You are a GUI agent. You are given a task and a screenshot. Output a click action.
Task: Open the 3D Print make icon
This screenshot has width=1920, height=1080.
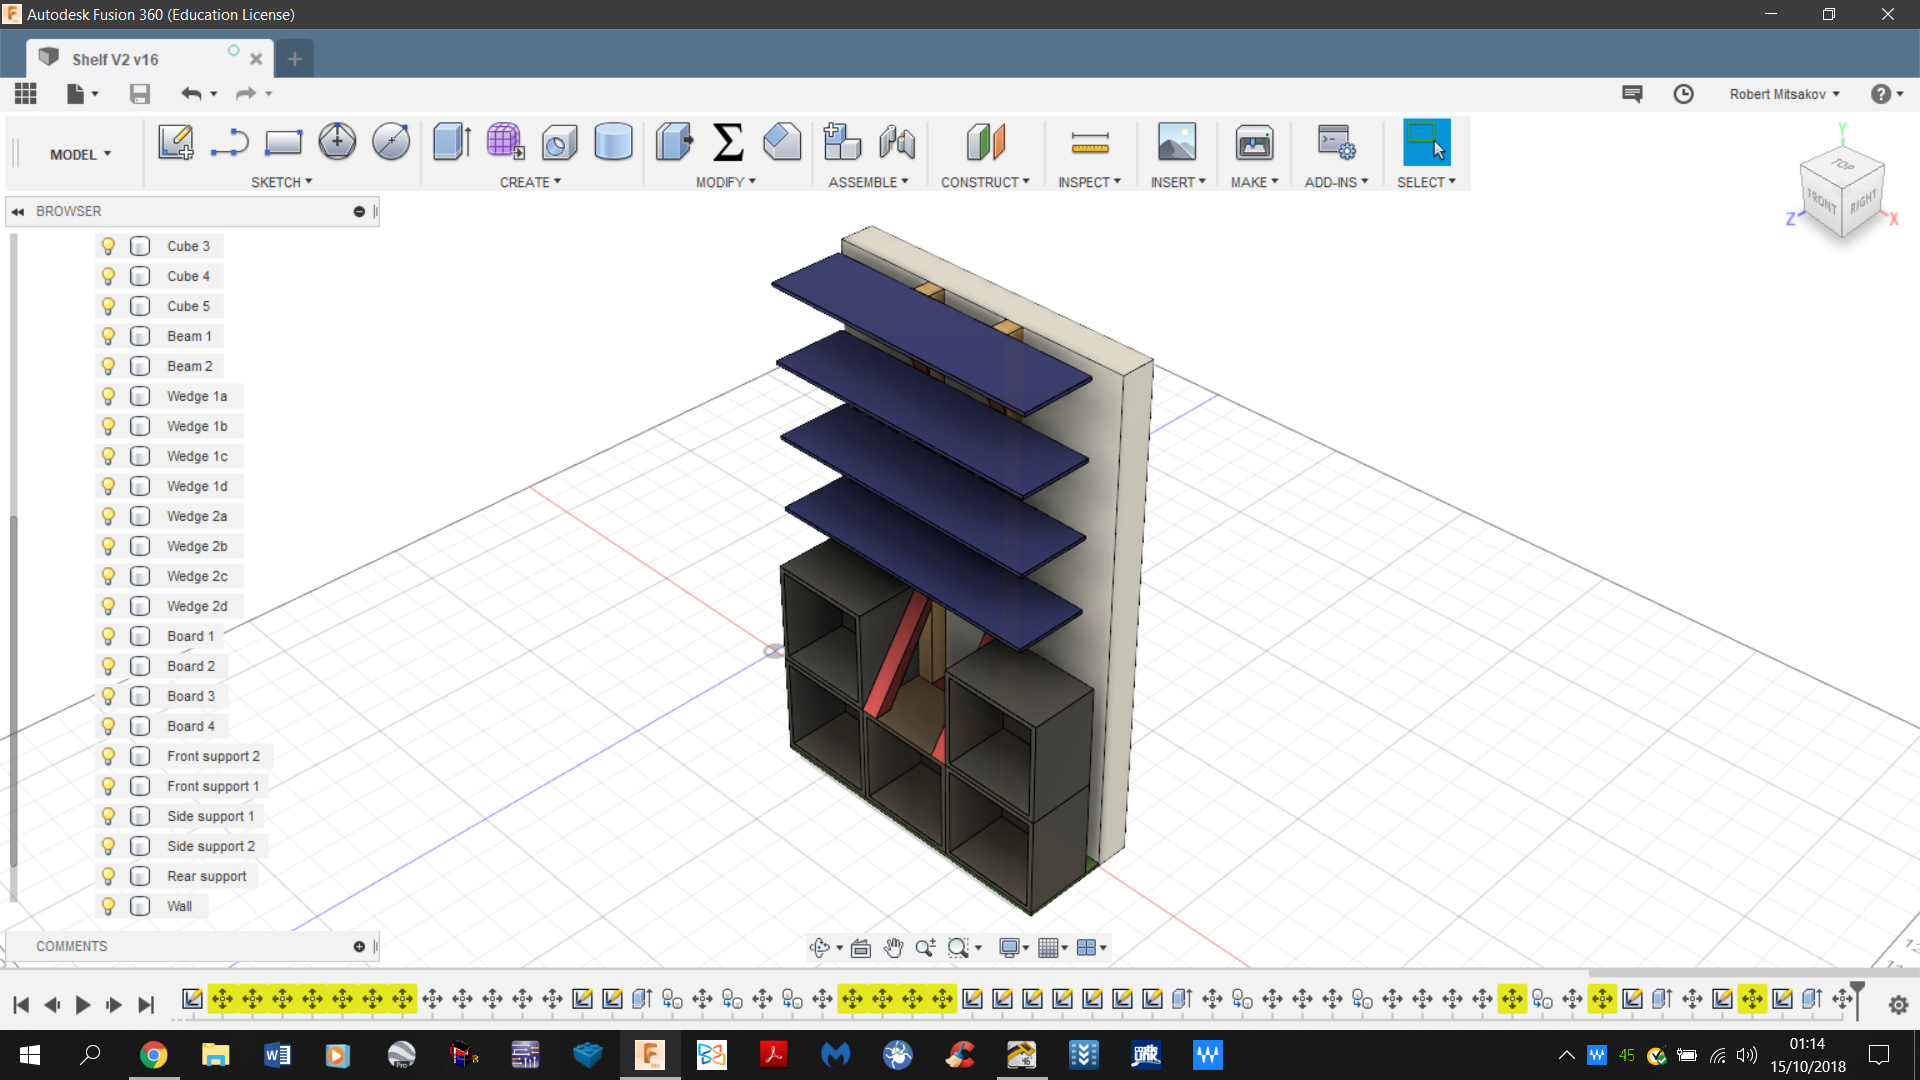click(1254, 142)
